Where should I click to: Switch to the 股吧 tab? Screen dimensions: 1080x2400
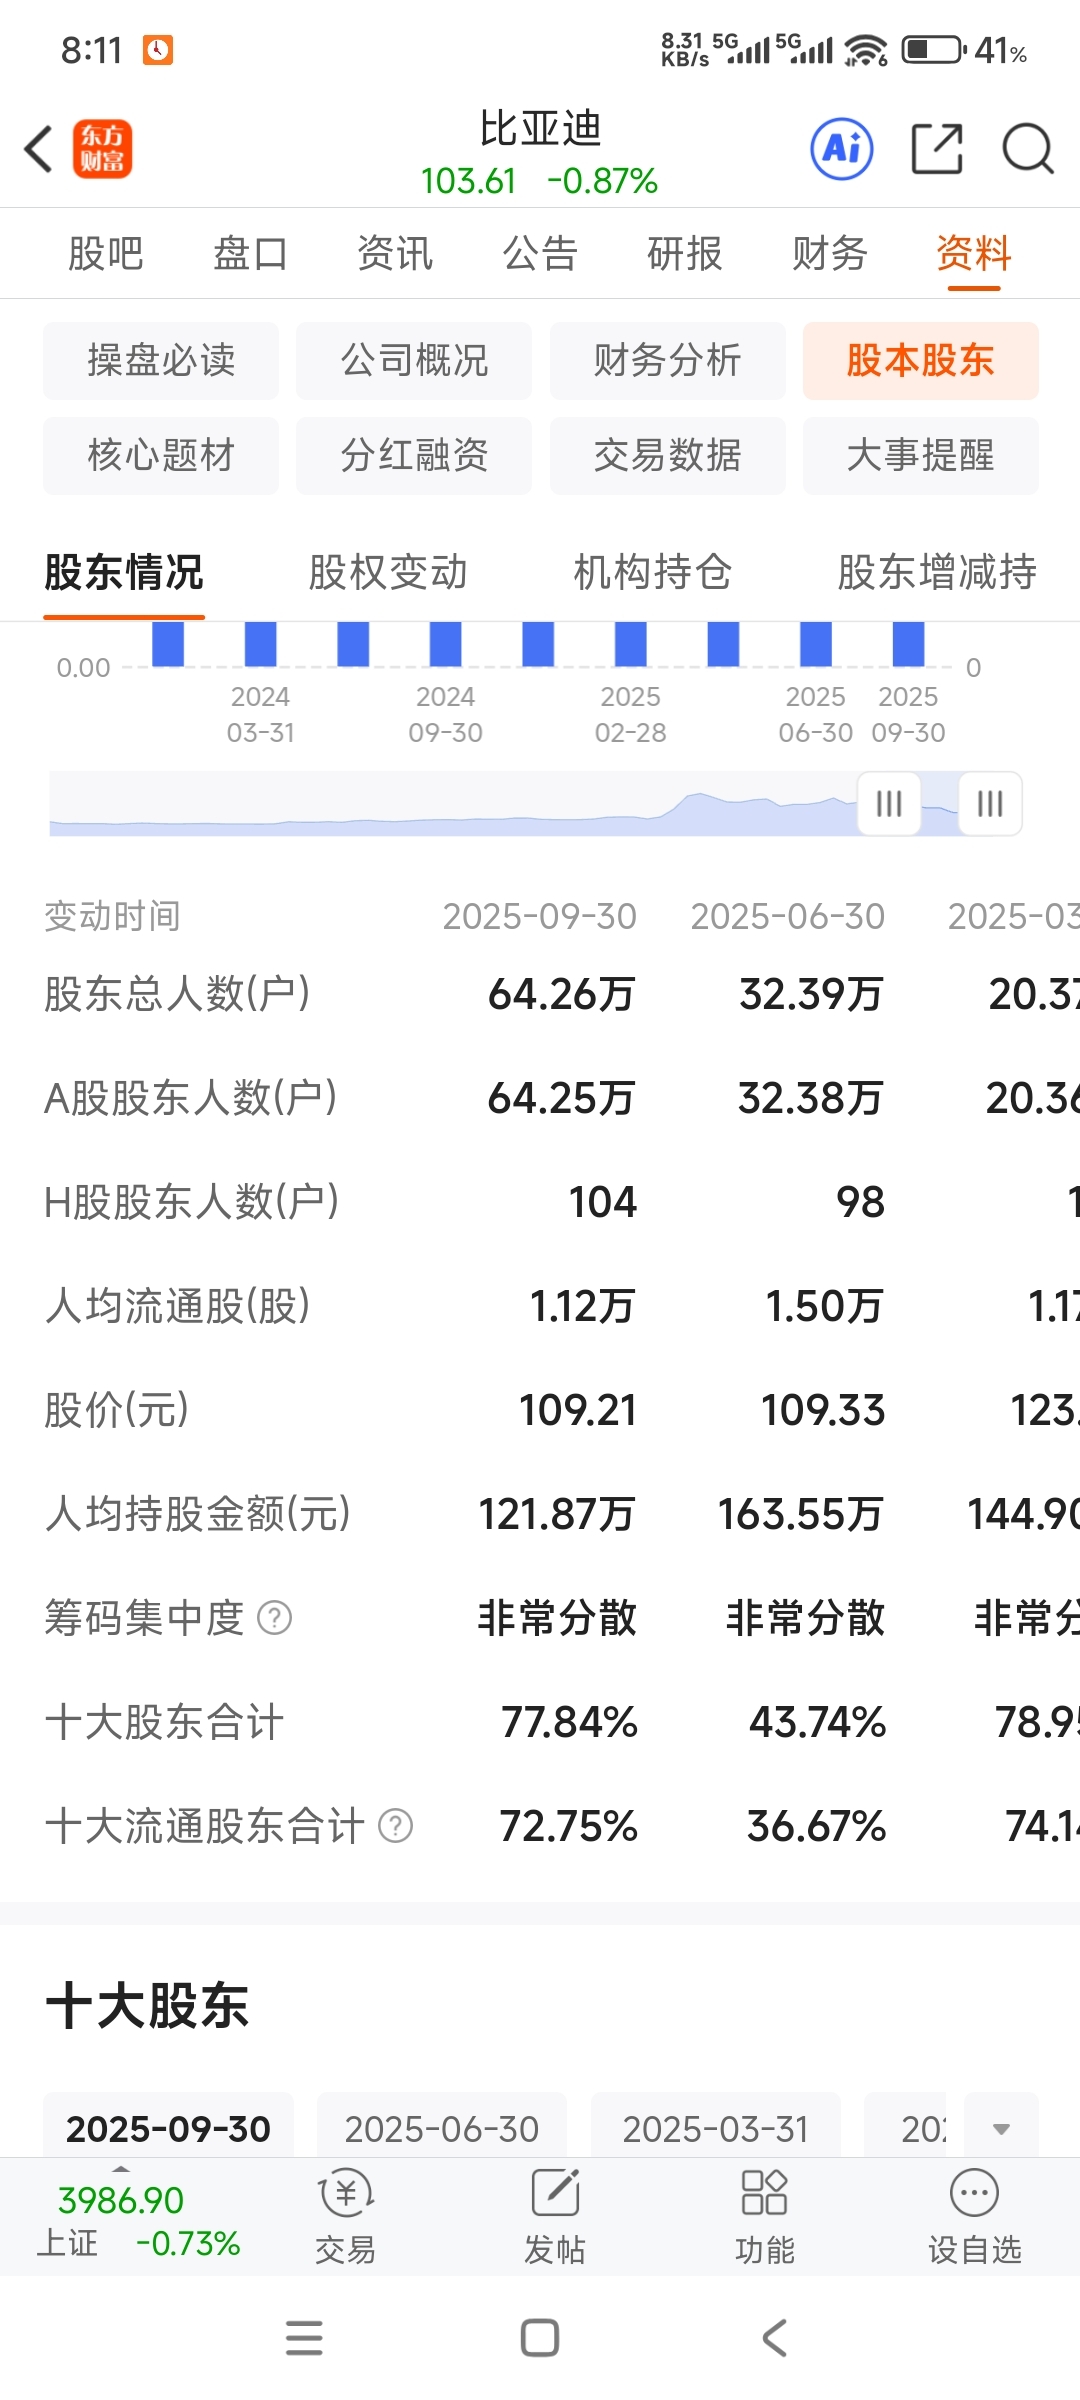click(105, 254)
